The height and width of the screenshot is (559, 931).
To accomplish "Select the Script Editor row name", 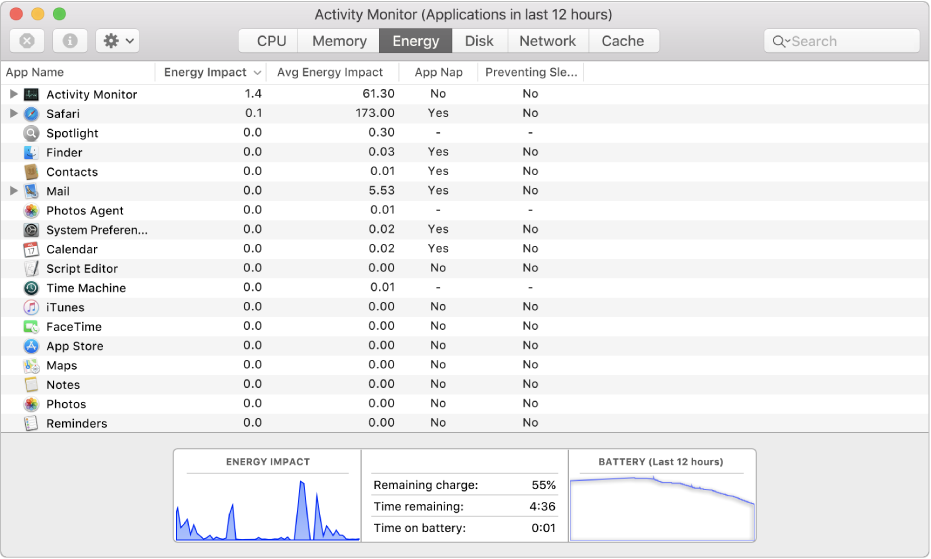I will 82,269.
